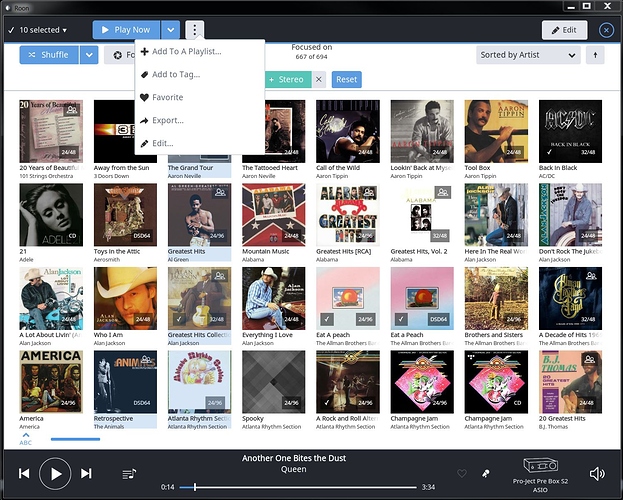Click the CD badge on Champagne Jam
Viewport: 623px width, 500px height.
point(518,403)
